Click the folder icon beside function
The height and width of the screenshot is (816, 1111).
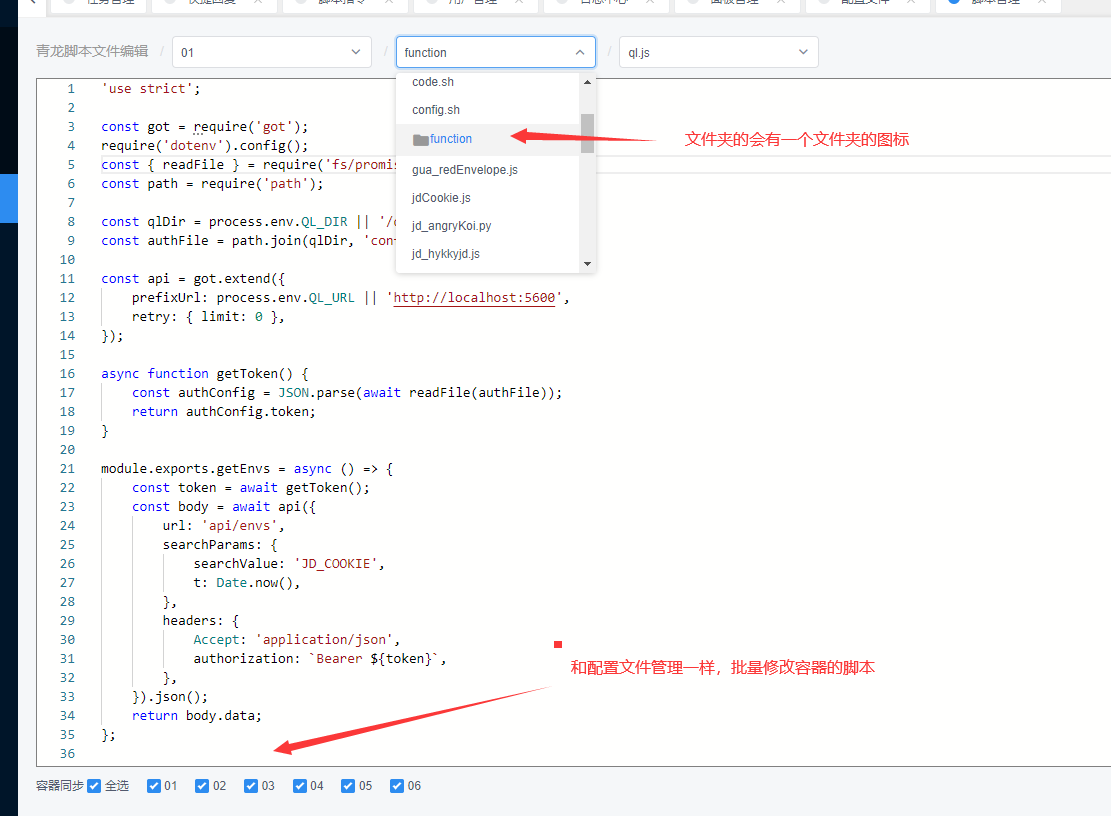tap(421, 140)
